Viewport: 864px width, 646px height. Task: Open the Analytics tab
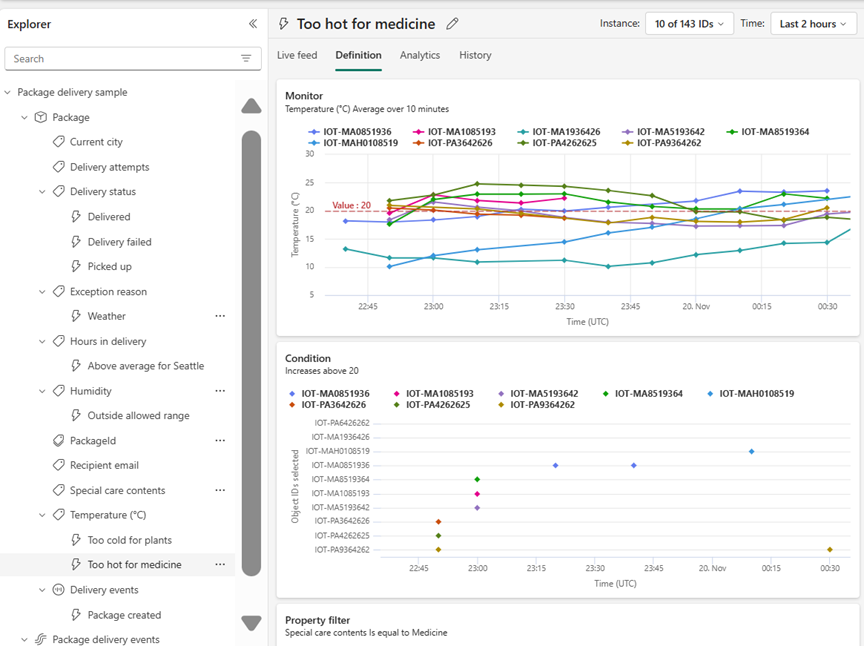(x=420, y=55)
